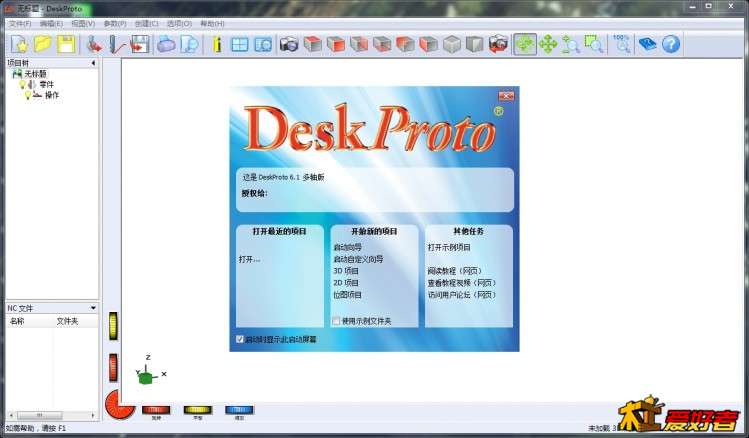Click the four-pane window layout icon
This screenshot has height=438, width=749.
coord(240,44)
